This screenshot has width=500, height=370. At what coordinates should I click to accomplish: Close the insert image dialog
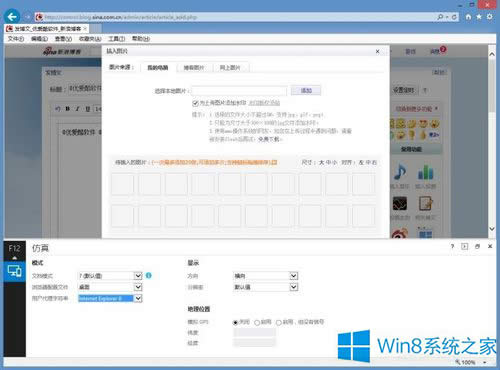coord(377,51)
